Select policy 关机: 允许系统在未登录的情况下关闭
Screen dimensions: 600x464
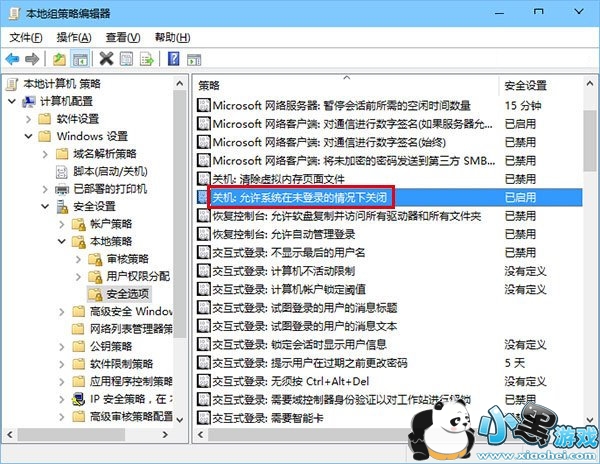click(299, 197)
